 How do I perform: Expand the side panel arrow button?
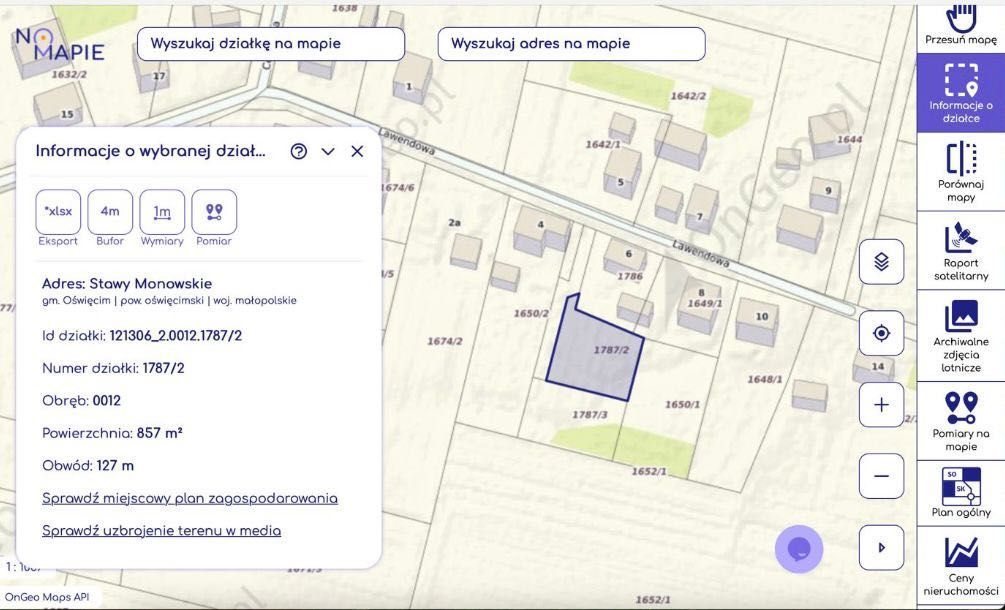coord(881,548)
